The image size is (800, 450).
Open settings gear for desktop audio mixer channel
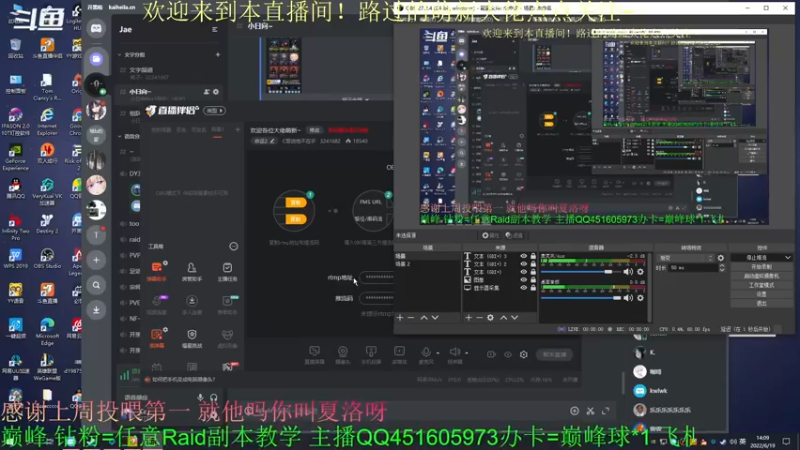(x=640, y=297)
